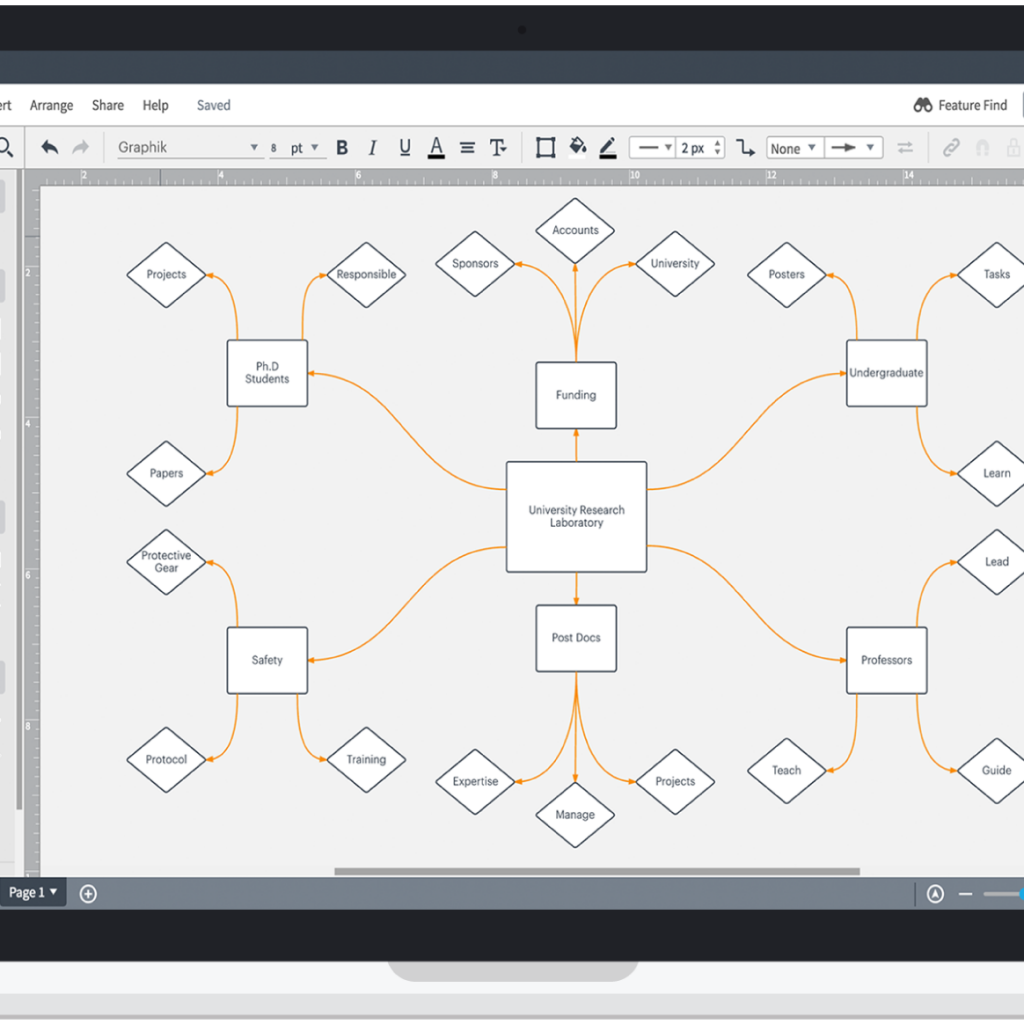Select the Protocol diamond shape
Viewport: 1024px width, 1024px height.
pos(166,760)
